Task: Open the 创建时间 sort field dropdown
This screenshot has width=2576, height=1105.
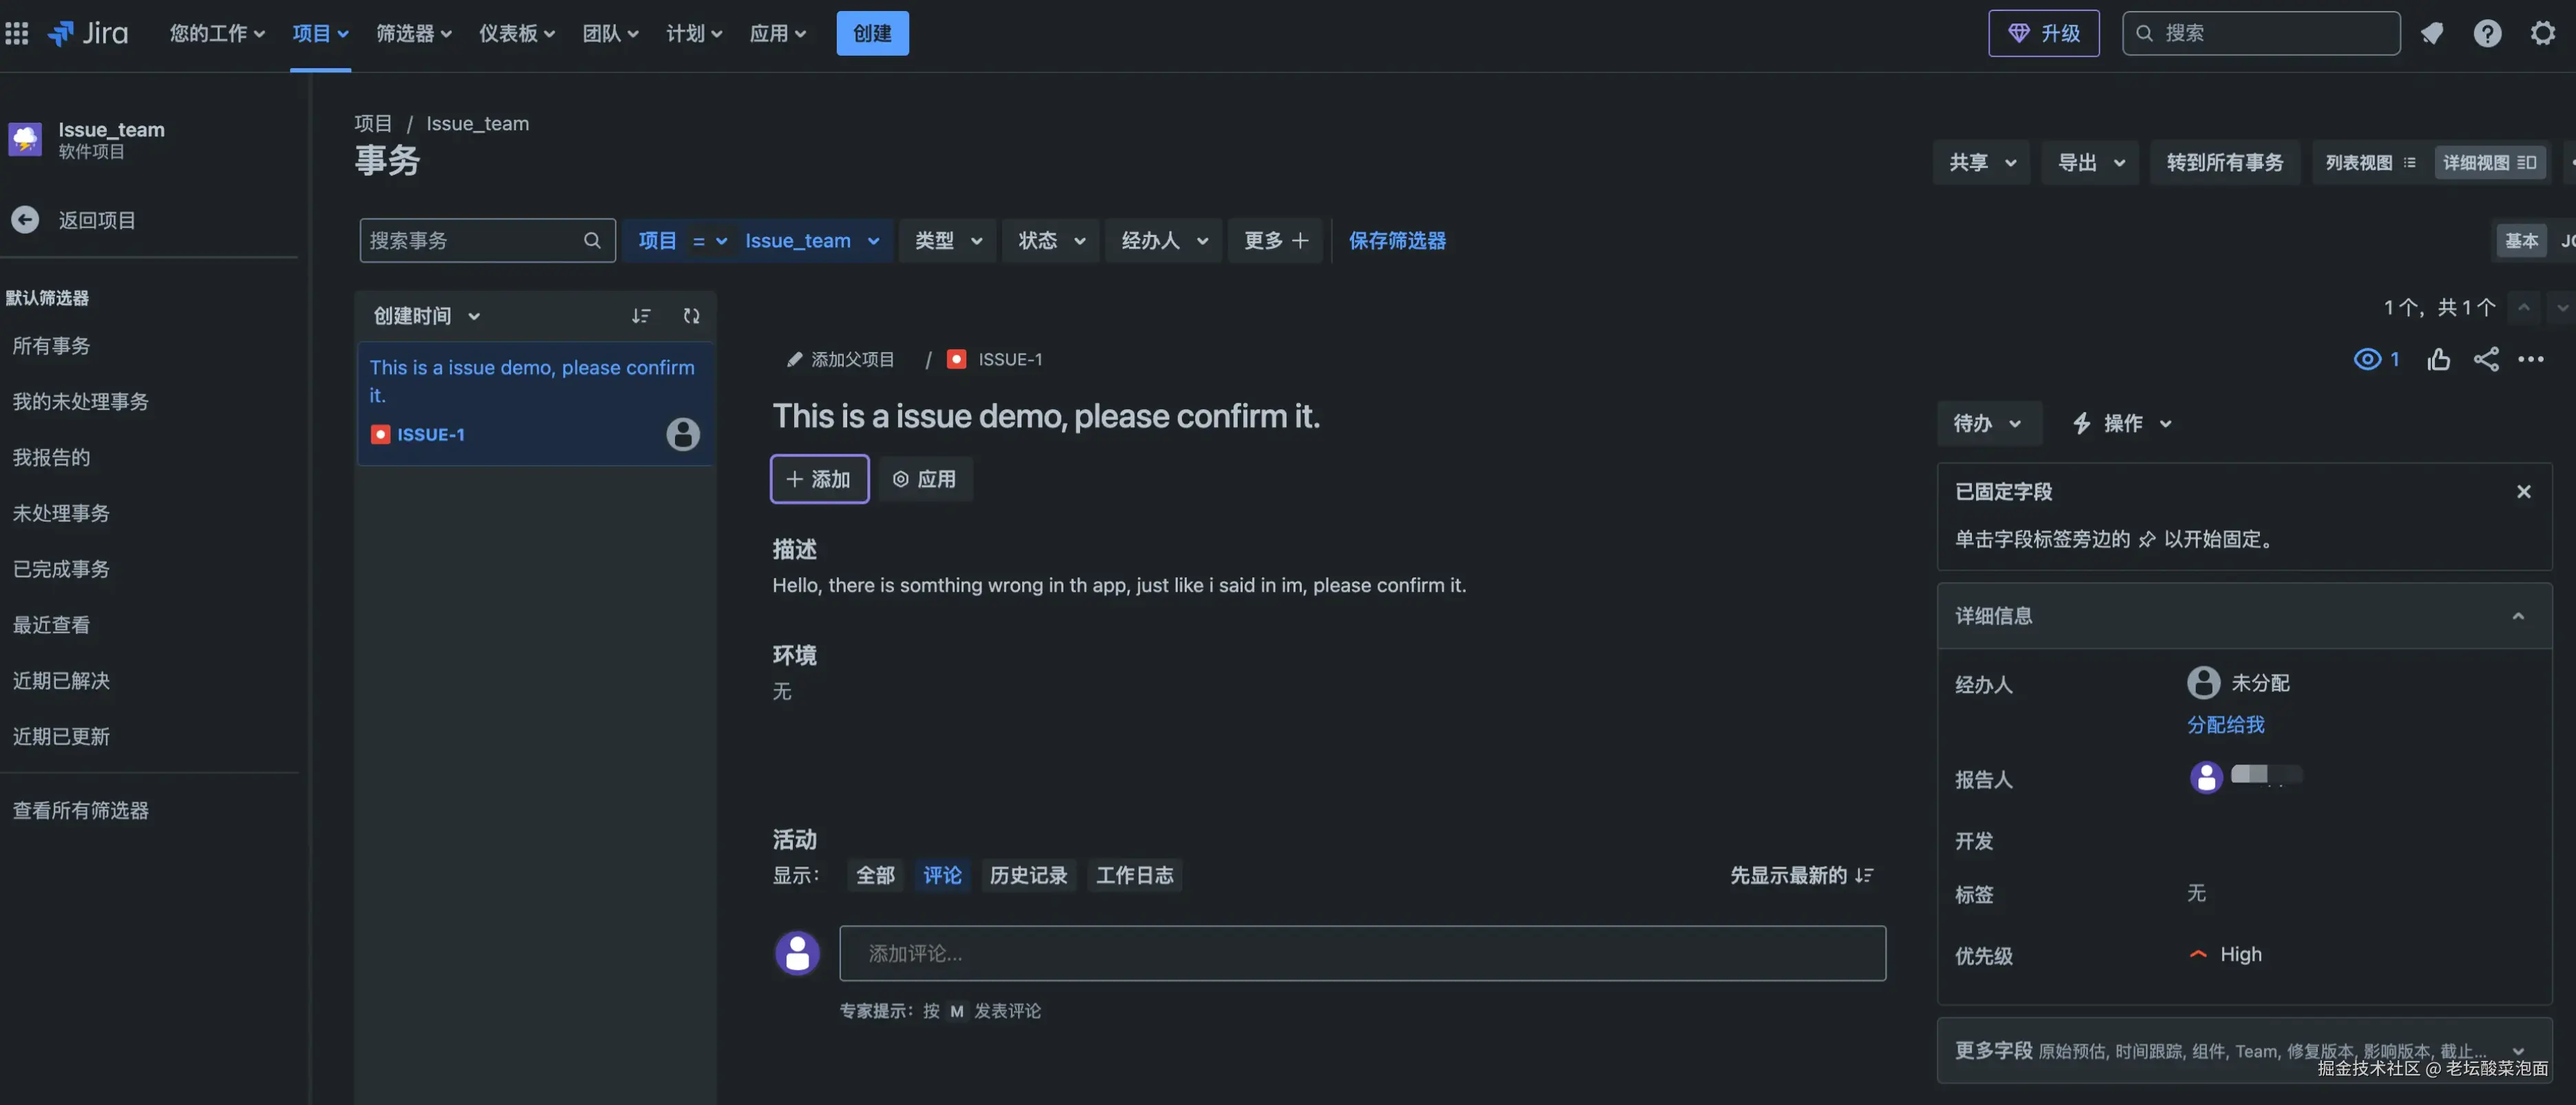Action: [426, 316]
